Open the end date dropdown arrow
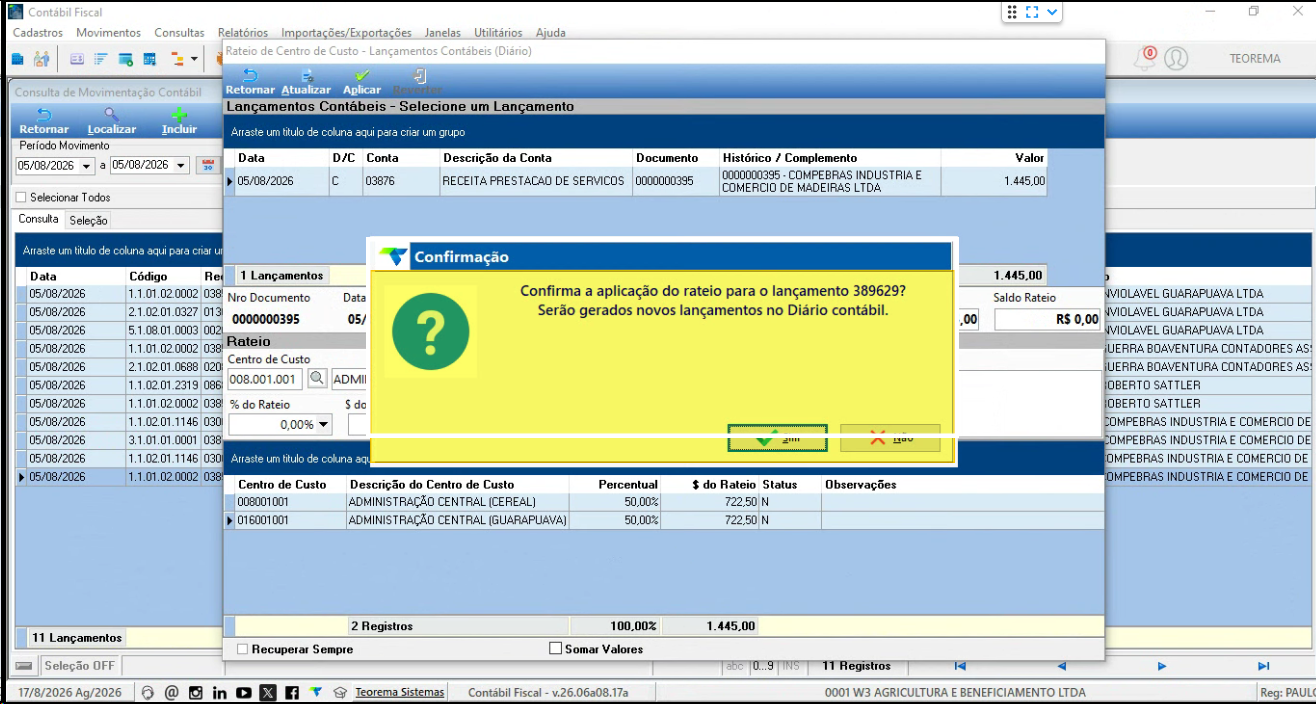Viewport: 1316px width, 704px height. 181,166
